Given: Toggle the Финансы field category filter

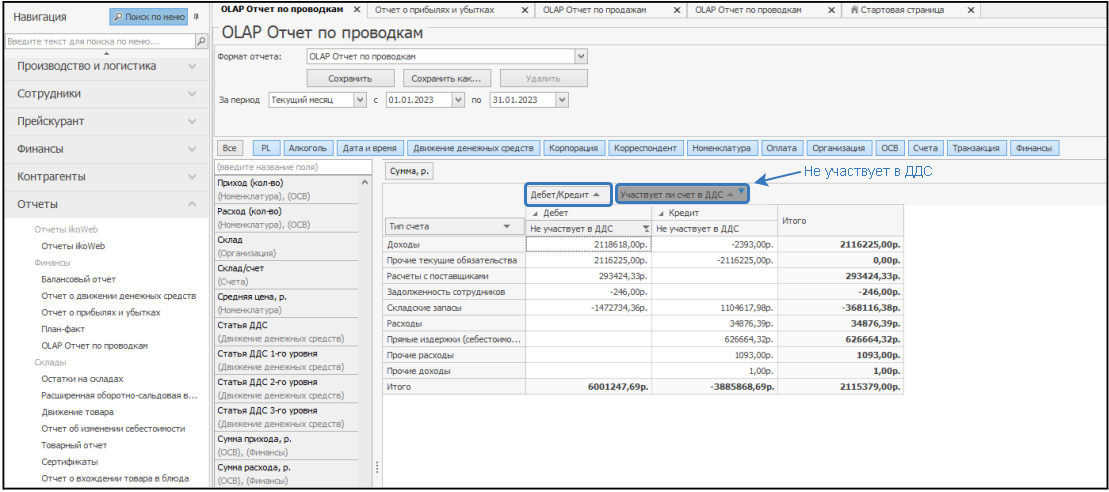Looking at the screenshot, I should 1034,148.
